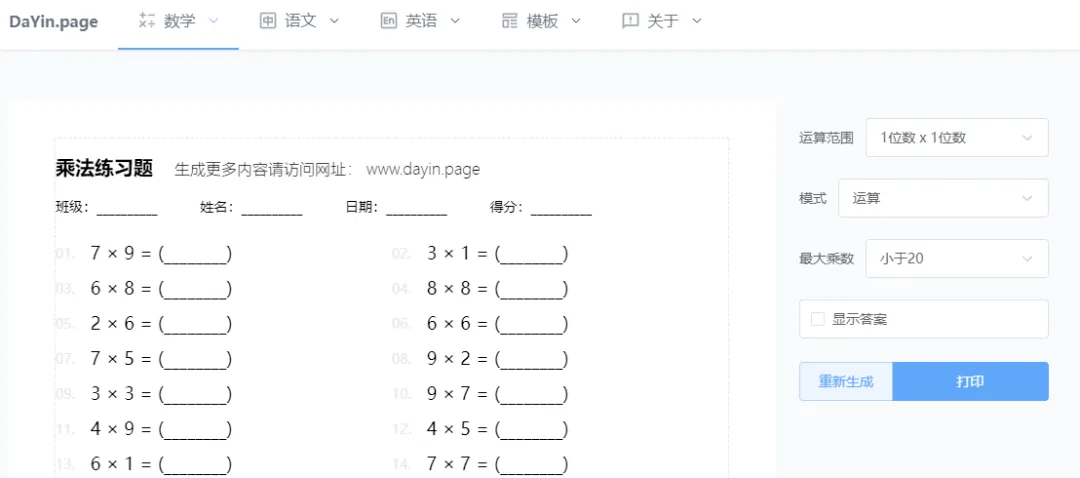Click problem 10: 9 × 7

[497, 394]
